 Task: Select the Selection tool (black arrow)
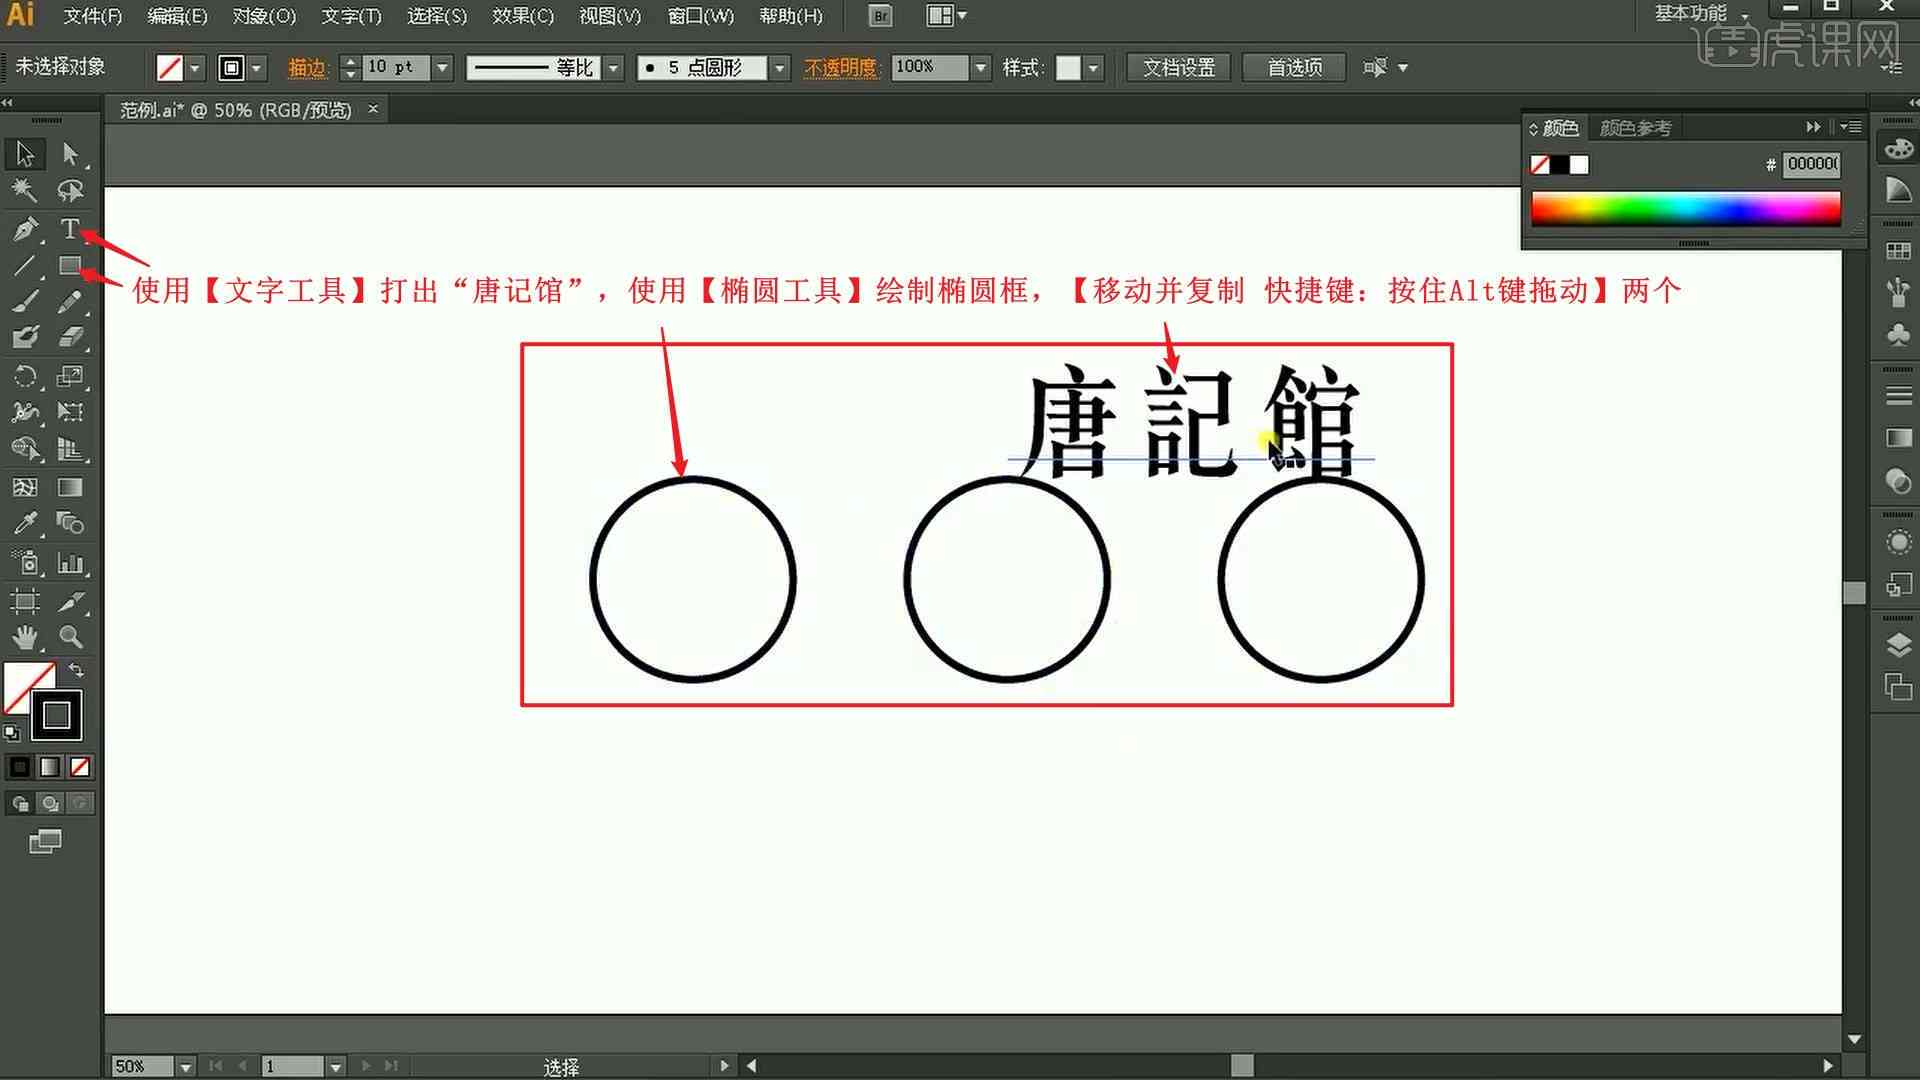click(25, 154)
